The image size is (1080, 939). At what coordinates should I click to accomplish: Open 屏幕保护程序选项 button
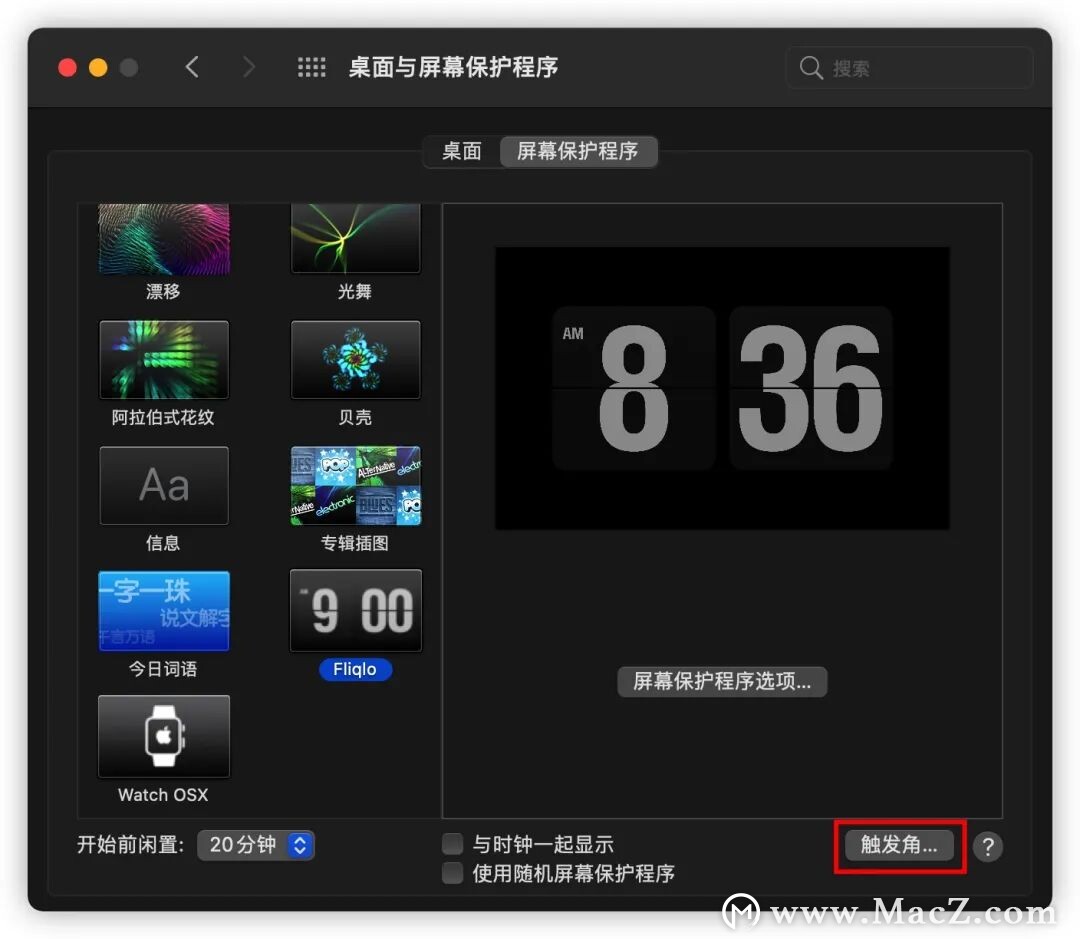point(722,681)
